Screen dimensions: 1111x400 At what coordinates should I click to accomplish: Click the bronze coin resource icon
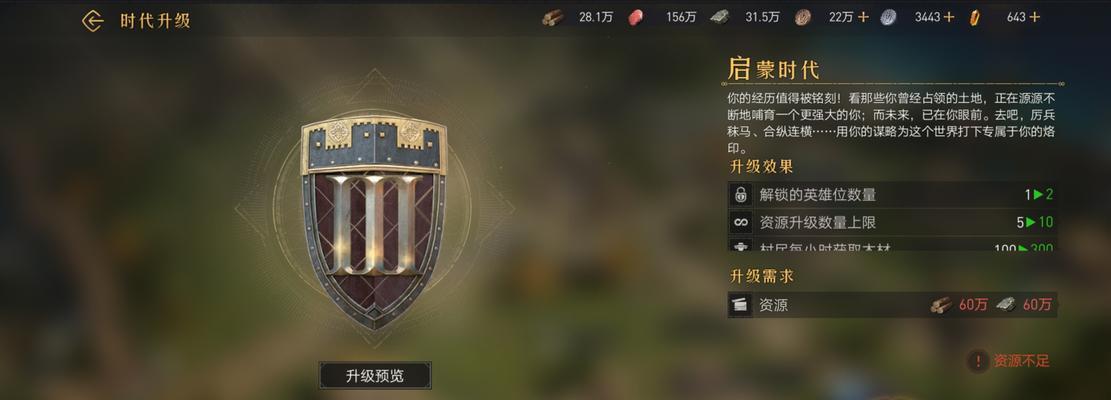point(803,18)
